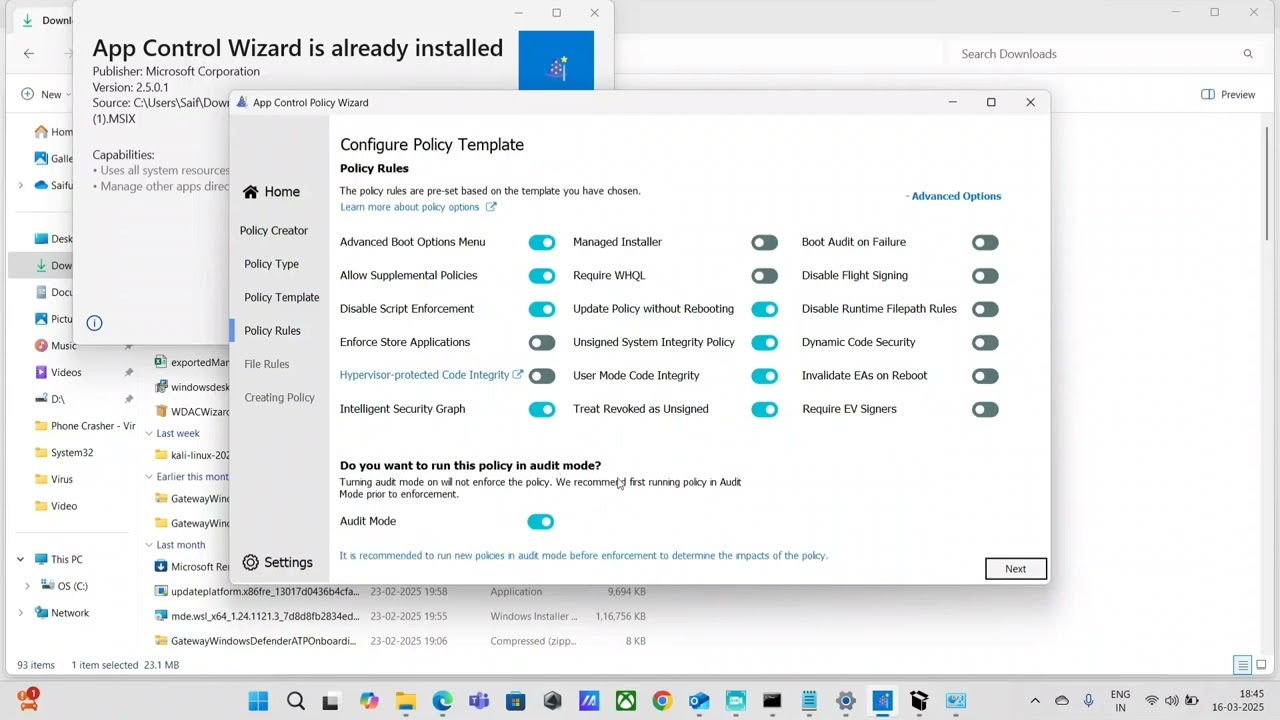Open Notepad from taskbar
Viewport: 1280px width, 720px height.
pyautogui.click(x=809, y=701)
